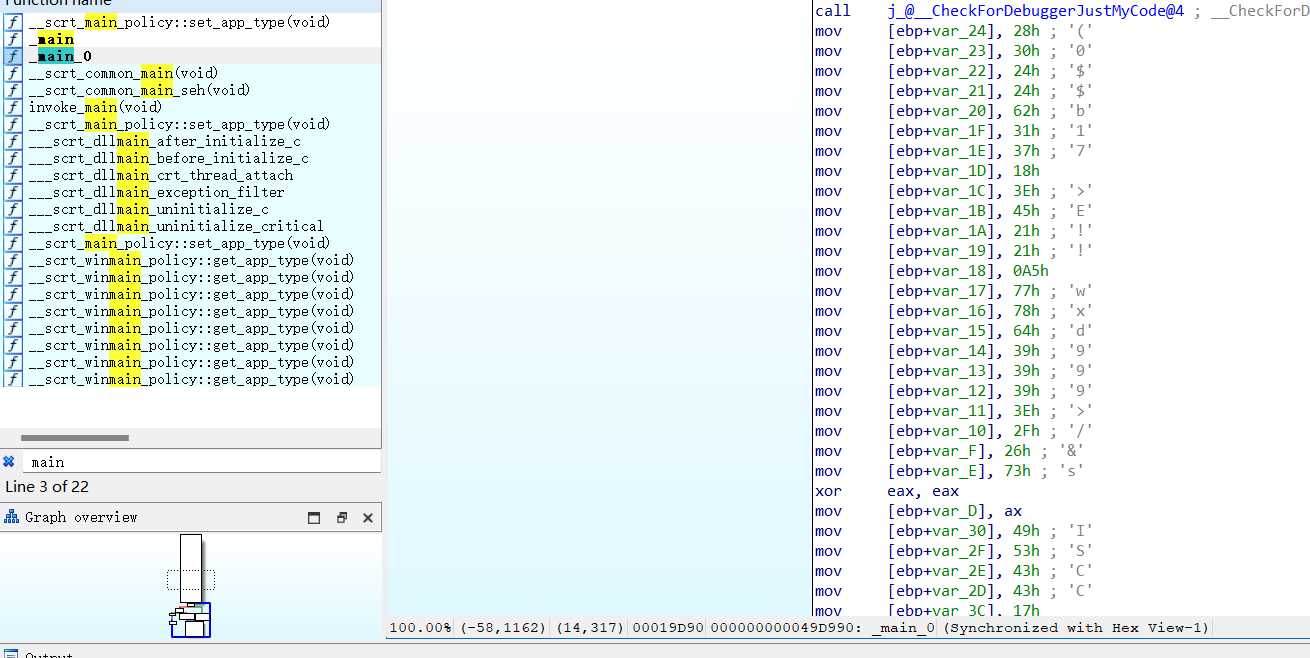Click the function filter field containing 'main'
The width and height of the screenshot is (1310, 658).
click(200, 462)
